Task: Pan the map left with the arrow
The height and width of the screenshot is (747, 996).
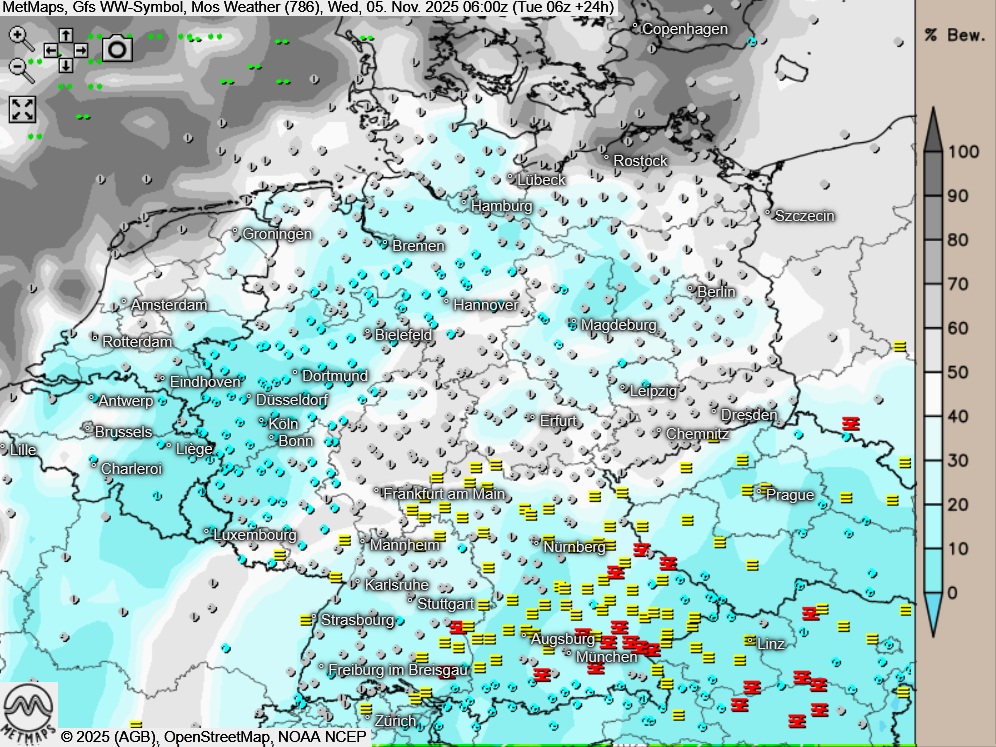Action: pyautogui.click(x=50, y=50)
